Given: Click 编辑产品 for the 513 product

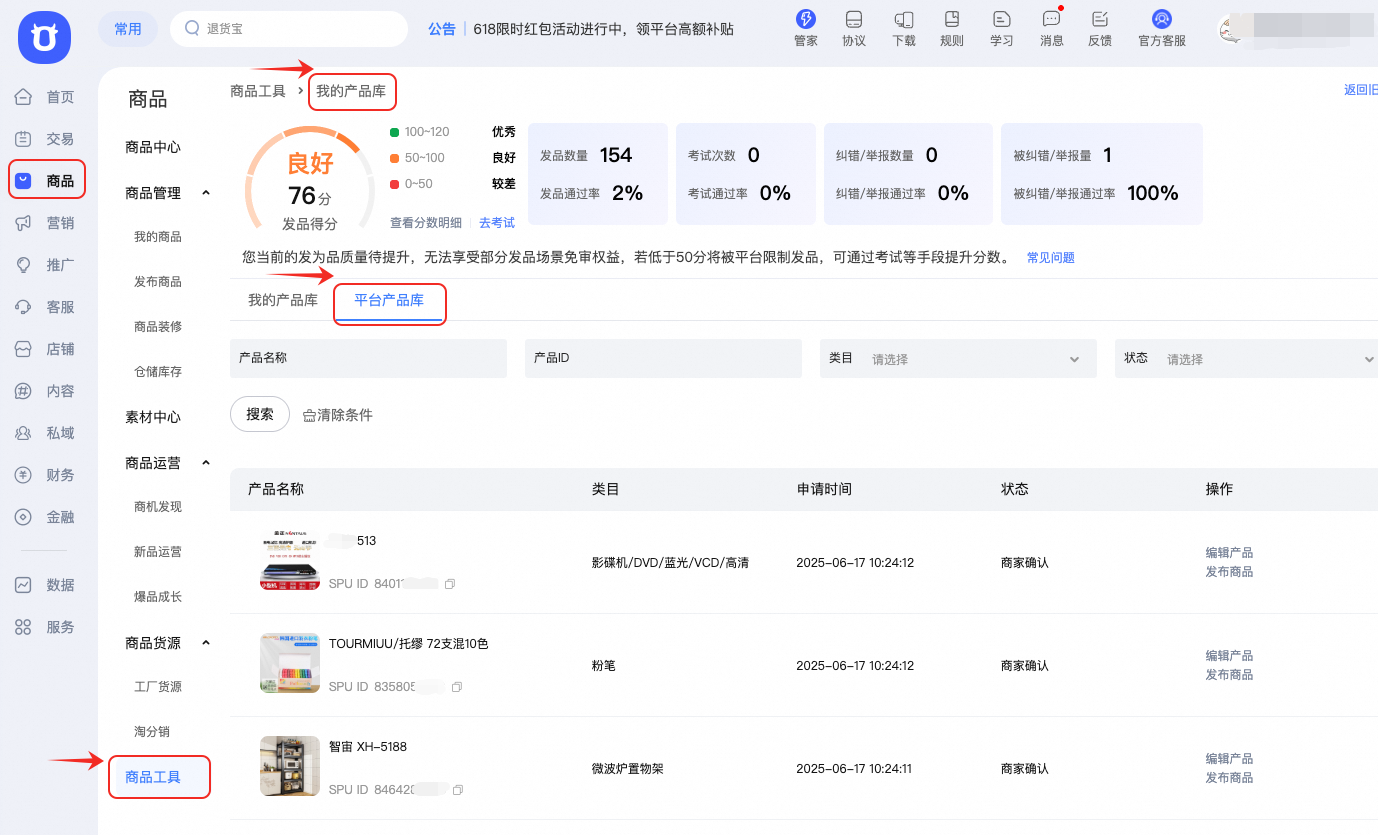Looking at the screenshot, I should [1229, 553].
